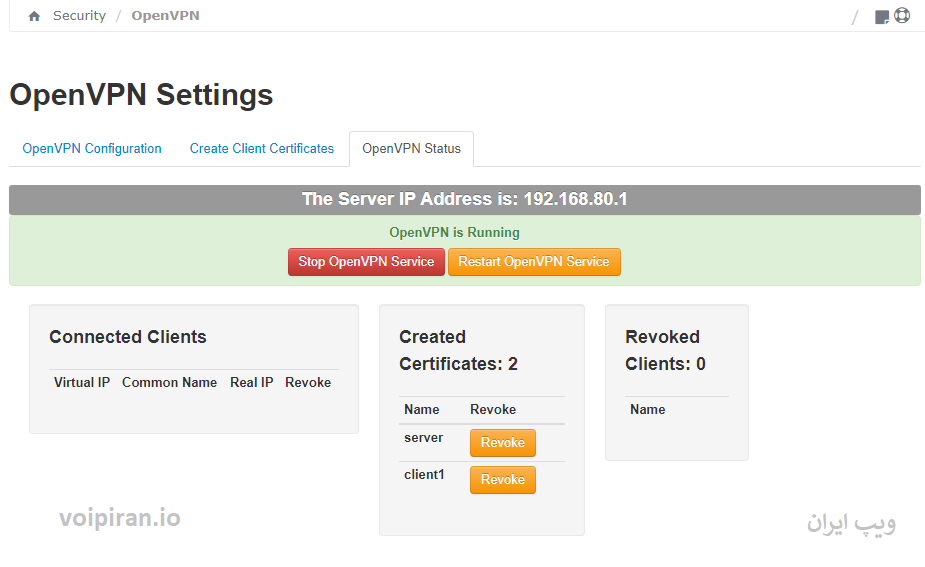
Task: Click Security breadcrumb link
Action: pos(79,15)
